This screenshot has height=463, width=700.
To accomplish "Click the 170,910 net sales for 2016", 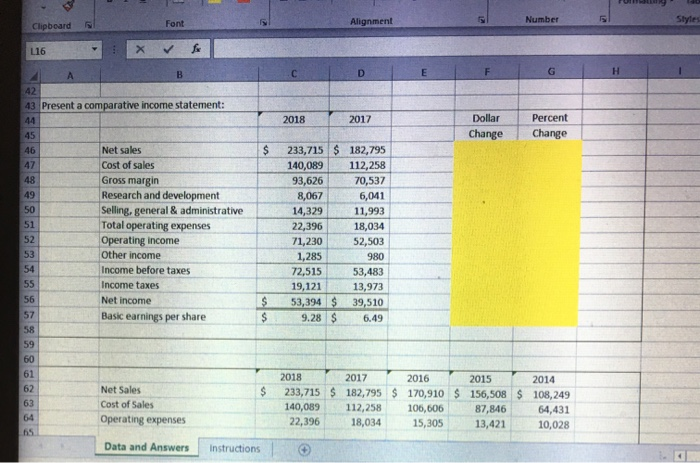I will point(425,393).
